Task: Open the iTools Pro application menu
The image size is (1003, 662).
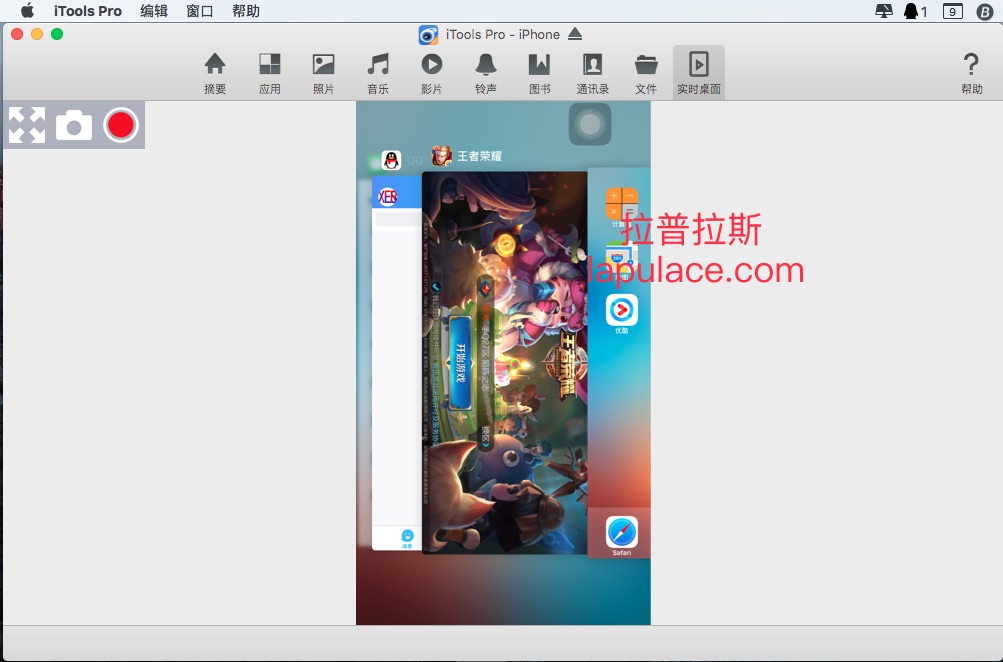Action: [88, 11]
